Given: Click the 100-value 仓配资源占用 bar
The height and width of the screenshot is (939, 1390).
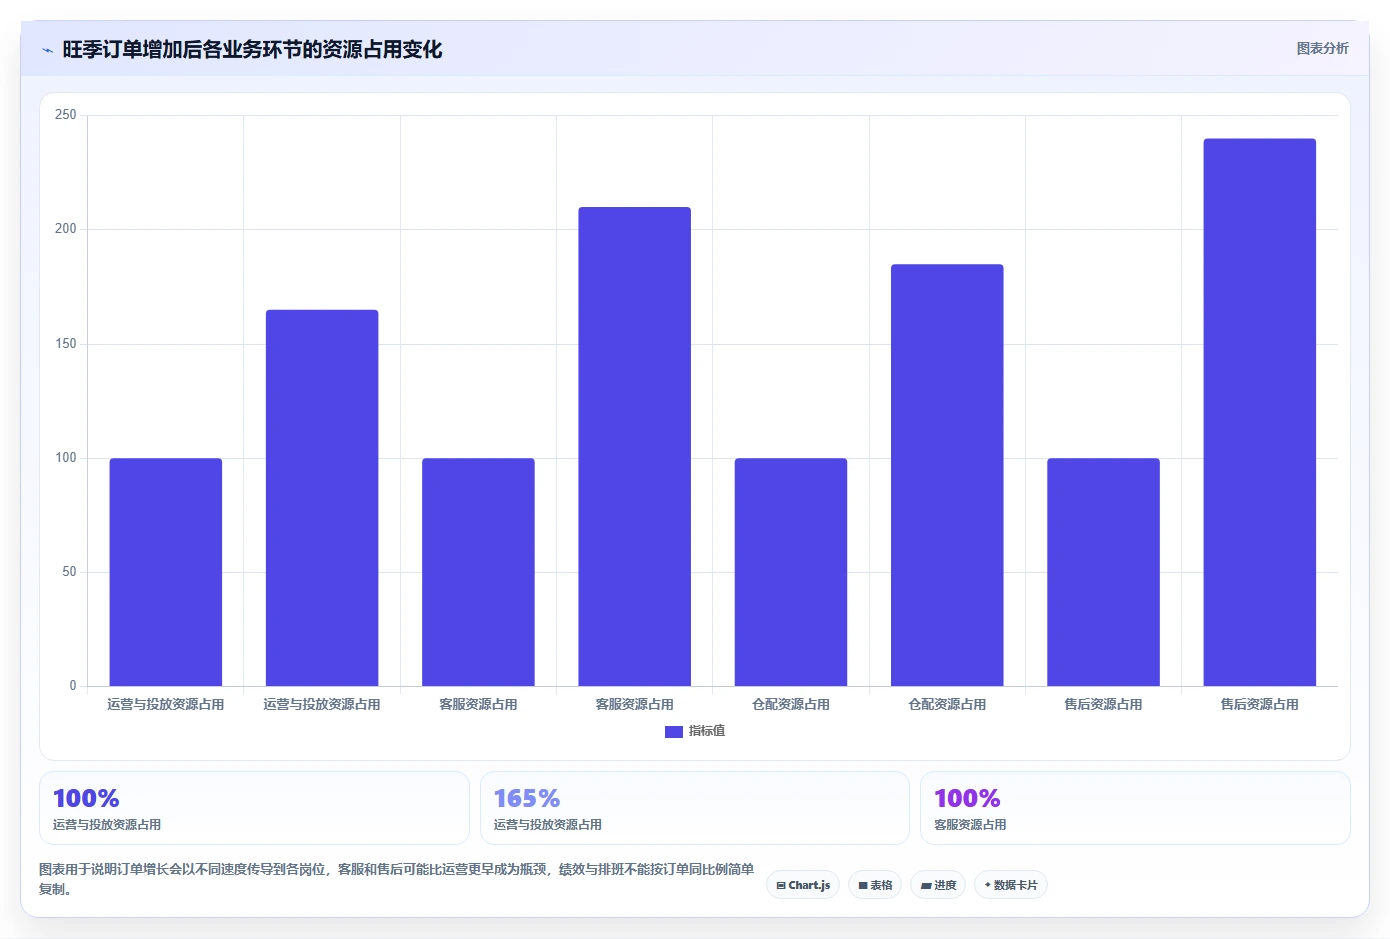Looking at the screenshot, I should (x=791, y=572).
